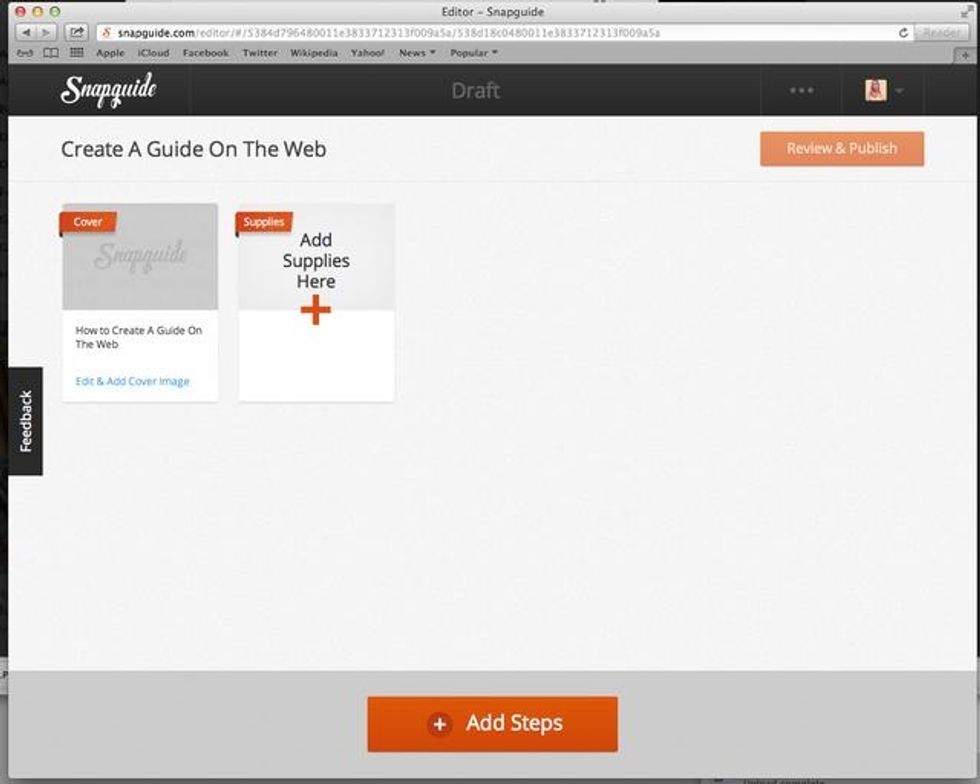The height and width of the screenshot is (784, 980).
Task: Click the plus circle inside Add Steps
Action: pyautogui.click(x=439, y=724)
